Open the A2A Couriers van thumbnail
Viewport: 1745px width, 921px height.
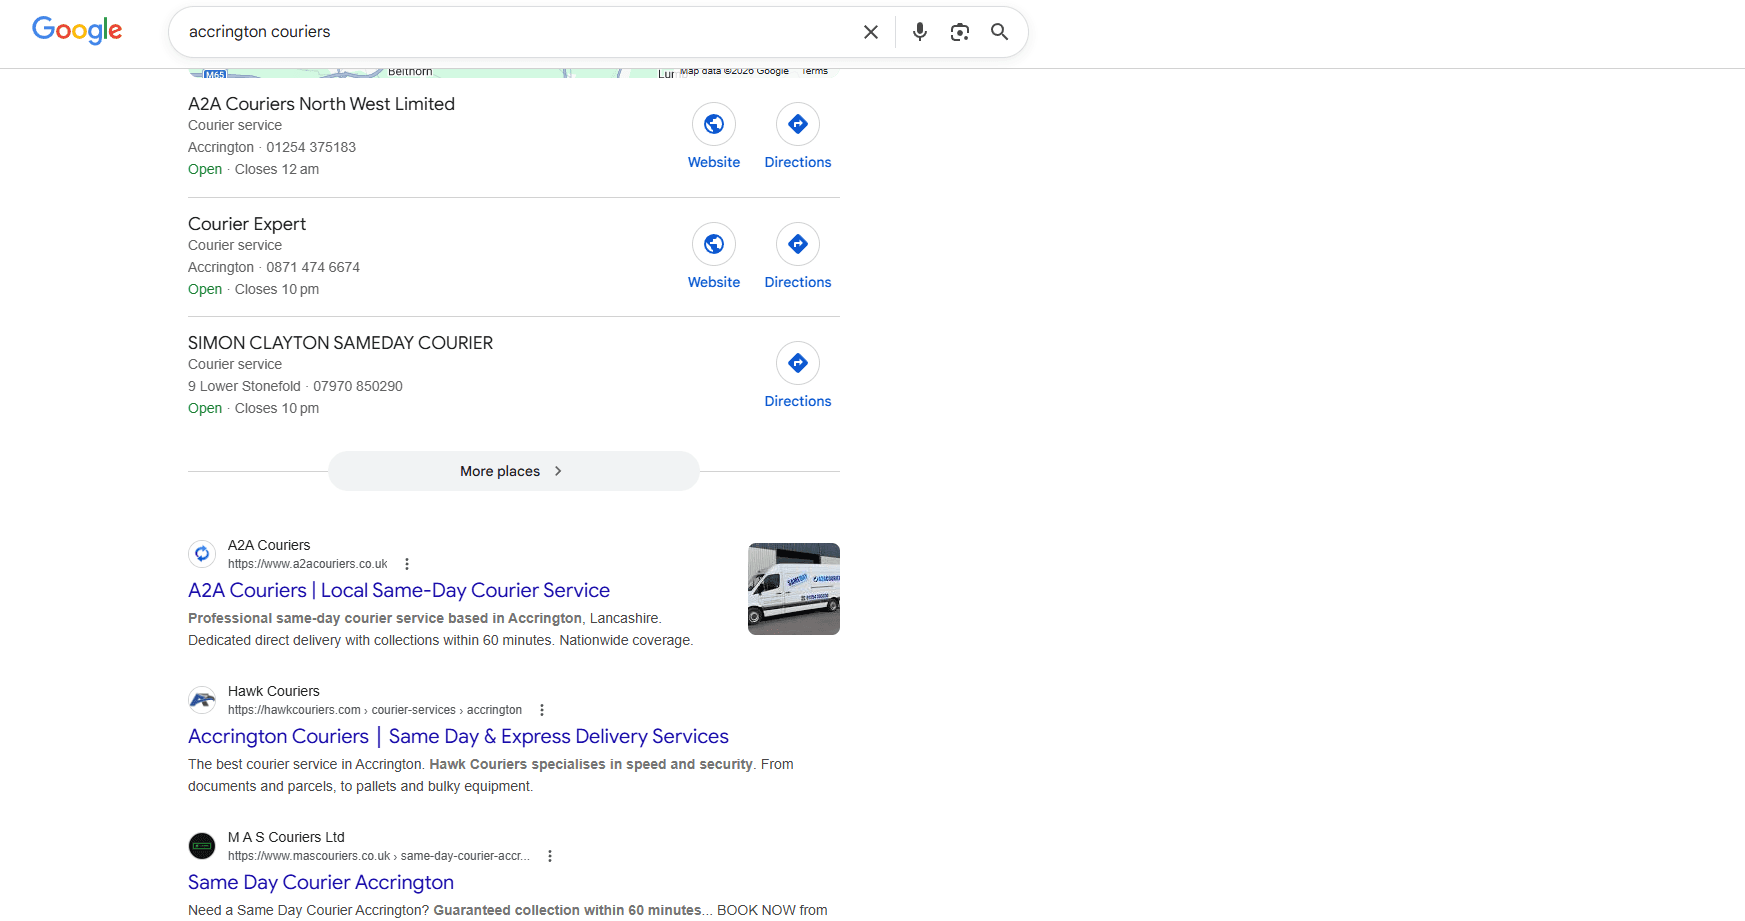(794, 589)
